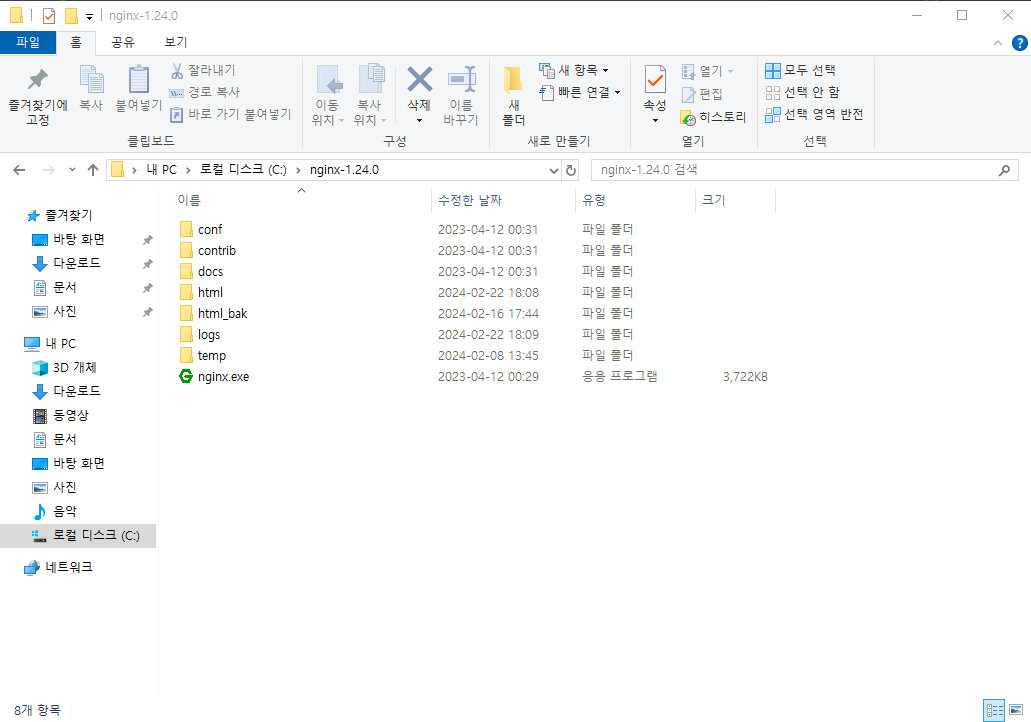The height and width of the screenshot is (722, 1031).
Task: Select the nginx.exe file
Action: (x=223, y=377)
